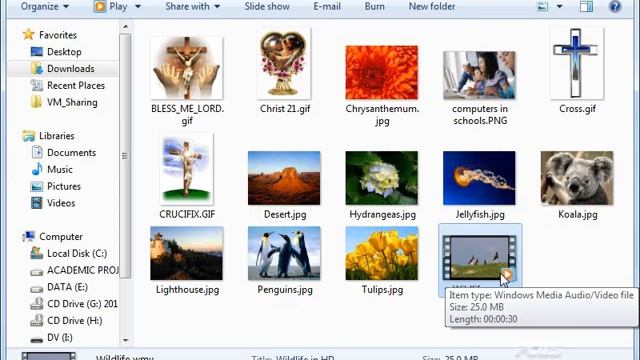Click the Play button in toolbar

[x=111, y=7]
